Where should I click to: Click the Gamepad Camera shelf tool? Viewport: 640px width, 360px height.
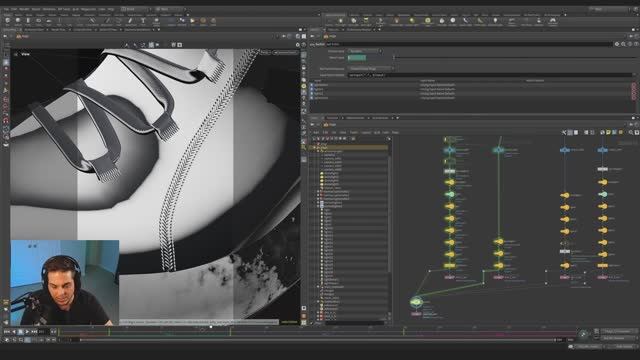[553, 21]
